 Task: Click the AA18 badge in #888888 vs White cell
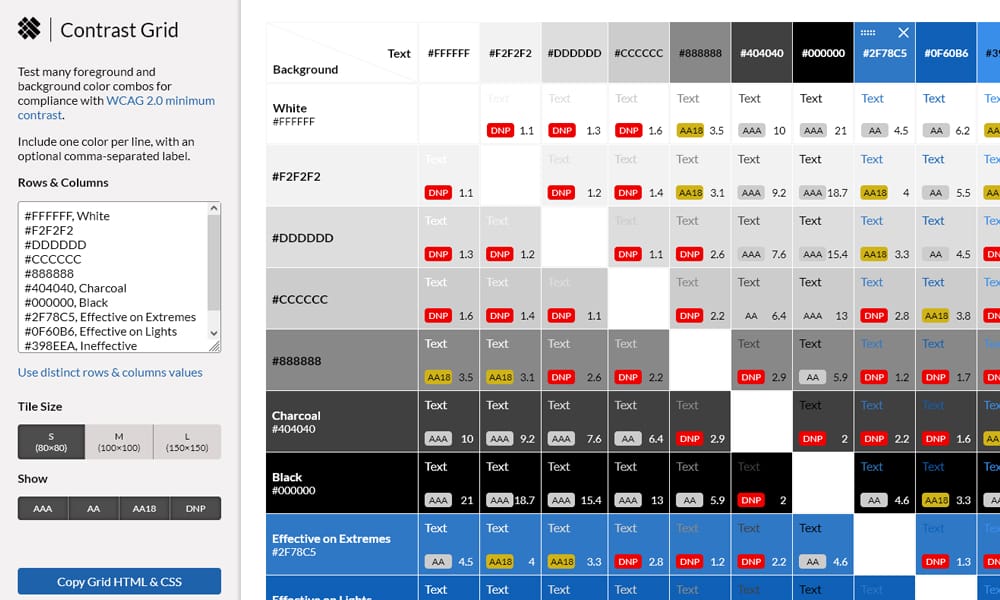pos(437,377)
